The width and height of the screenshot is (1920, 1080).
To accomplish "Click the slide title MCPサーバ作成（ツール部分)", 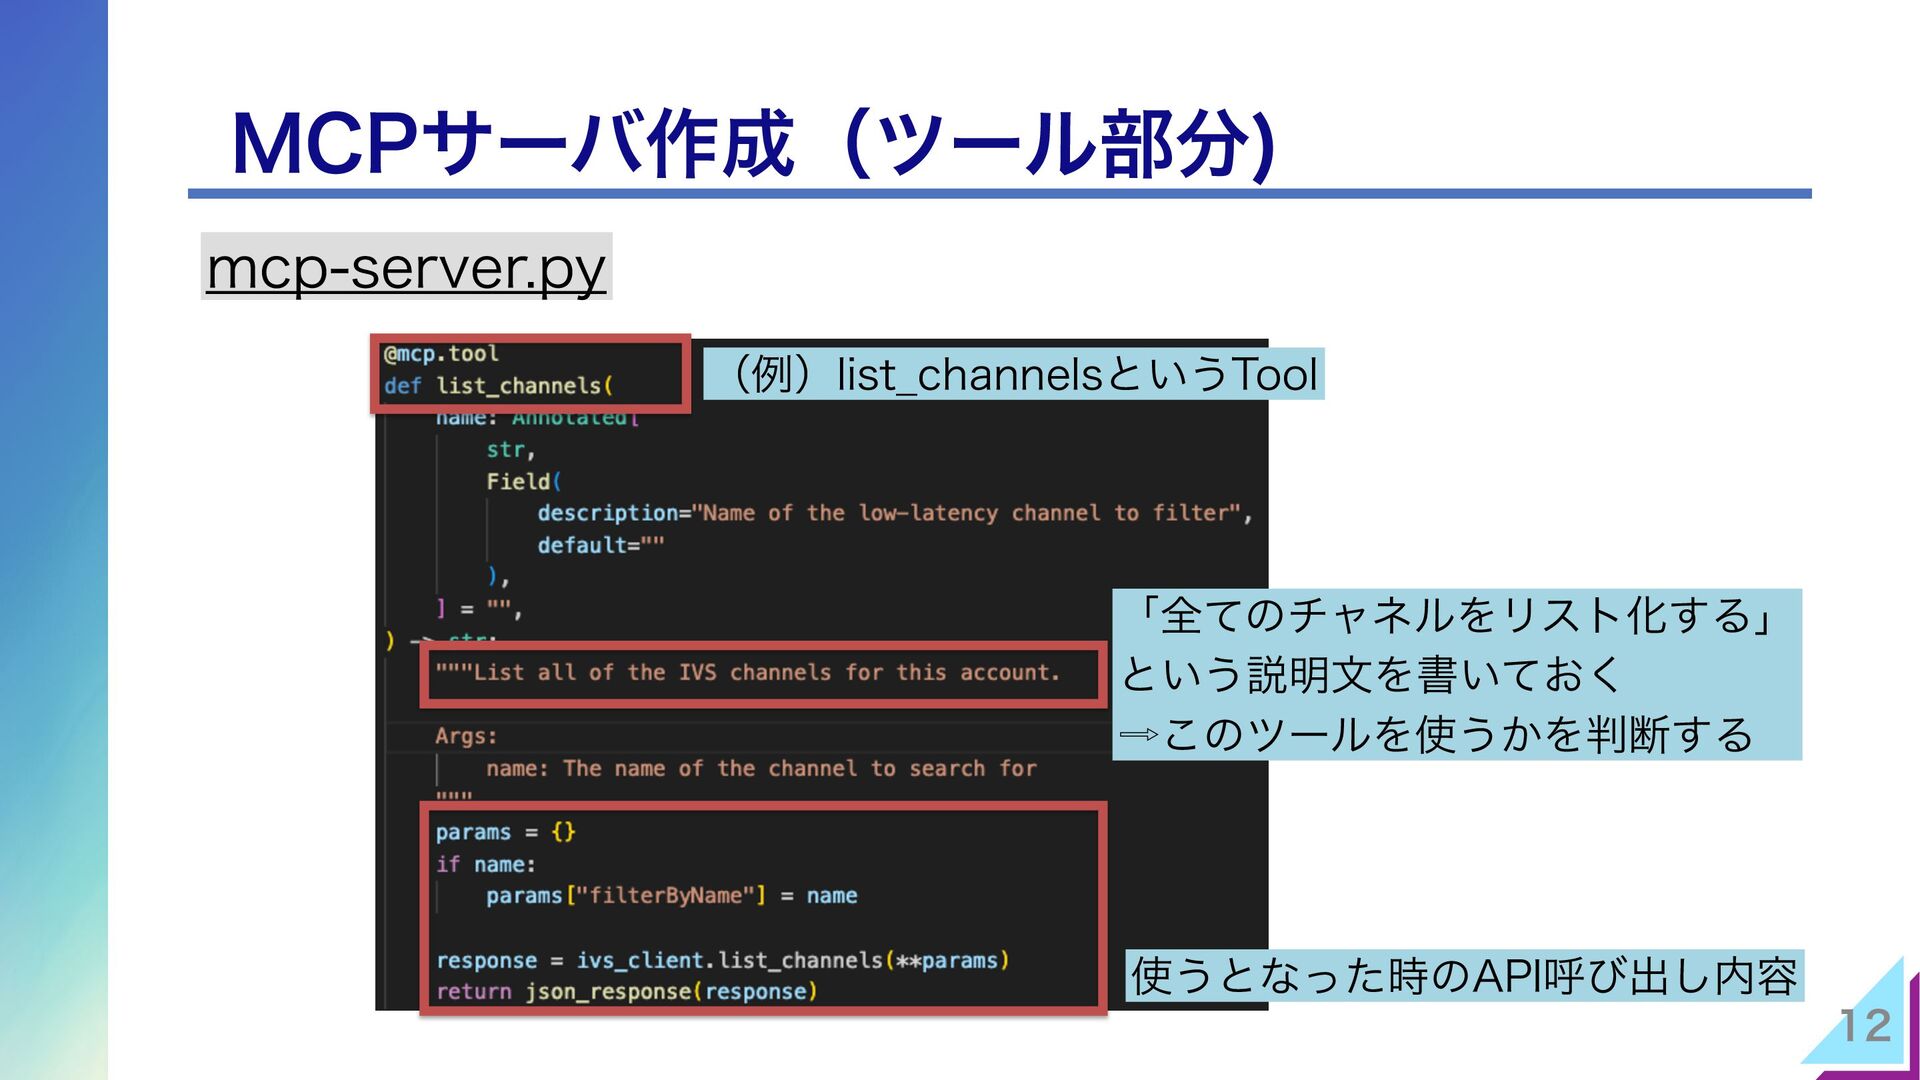I will click(x=752, y=145).
